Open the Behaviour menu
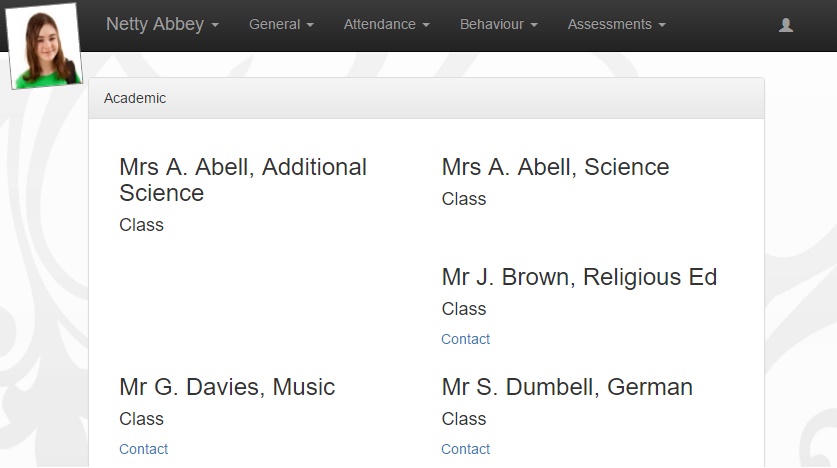Image resolution: width=837 pixels, height=468 pixels. click(499, 25)
